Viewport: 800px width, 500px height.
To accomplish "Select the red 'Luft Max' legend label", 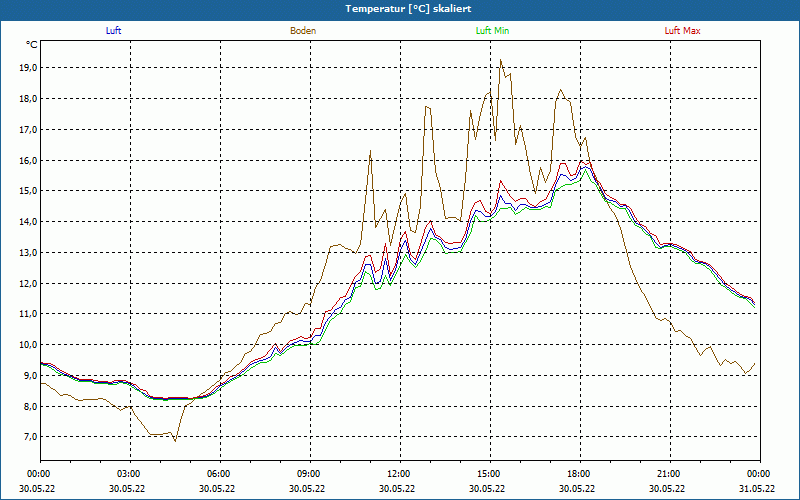I will 682,31.
